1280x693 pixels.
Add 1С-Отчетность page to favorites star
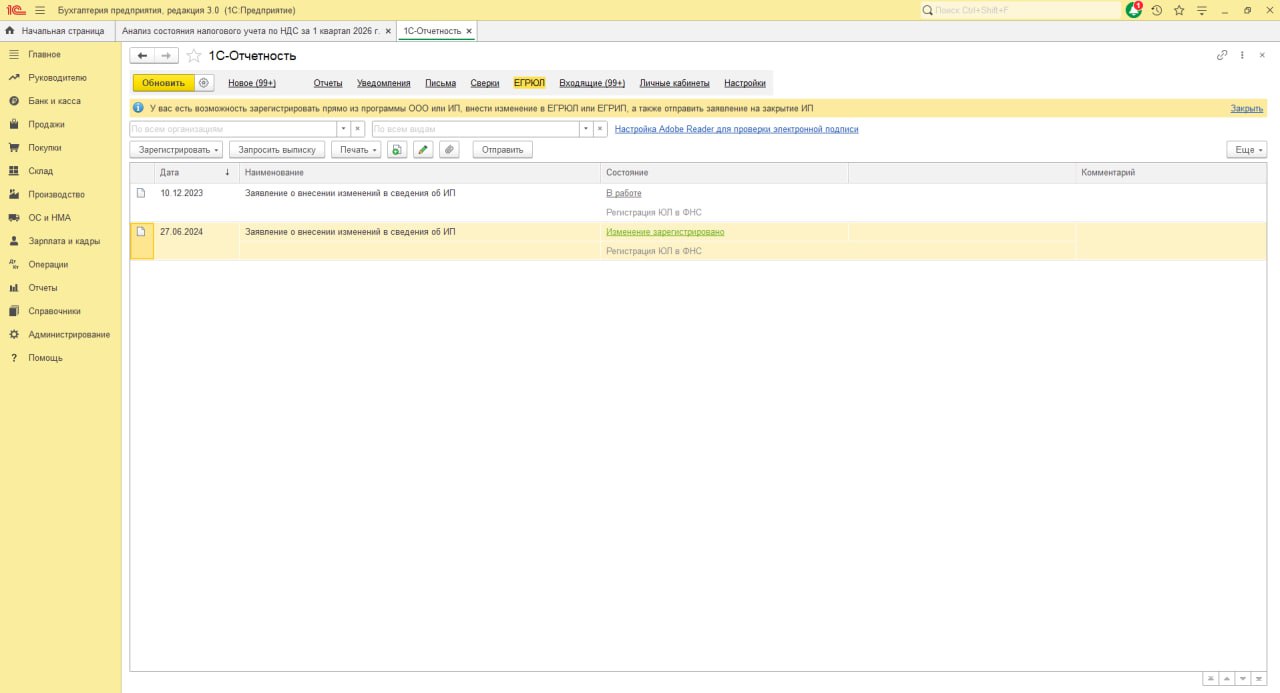click(x=194, y=56)
